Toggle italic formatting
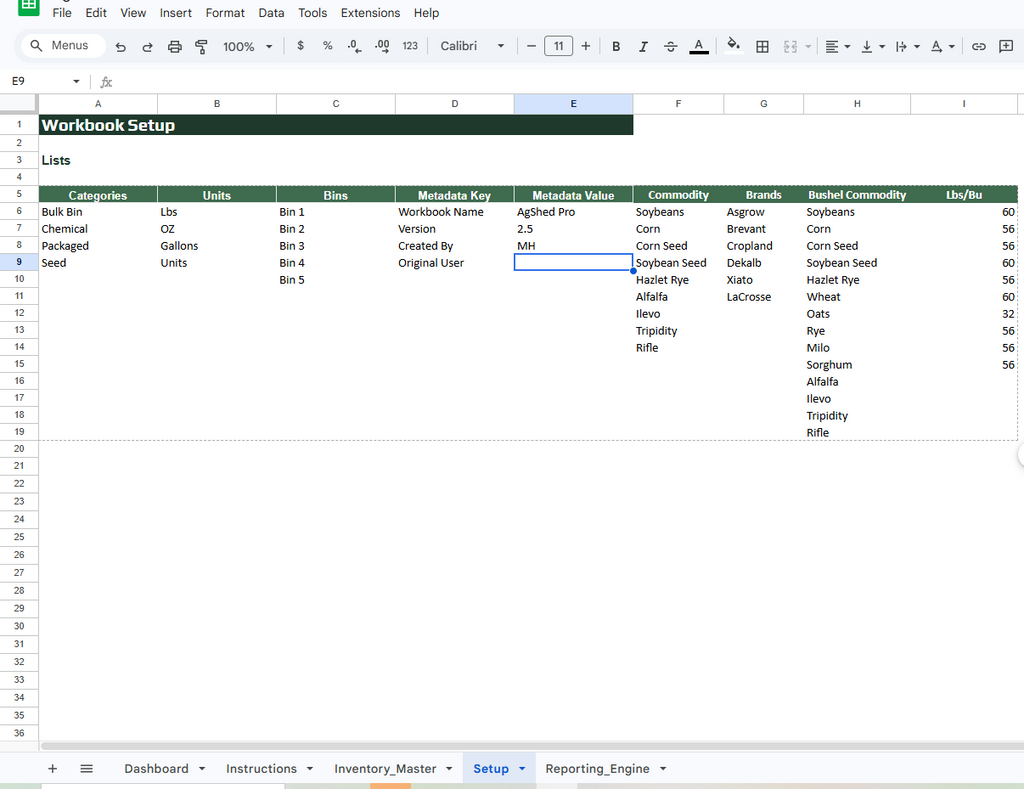 click(643, 46)
